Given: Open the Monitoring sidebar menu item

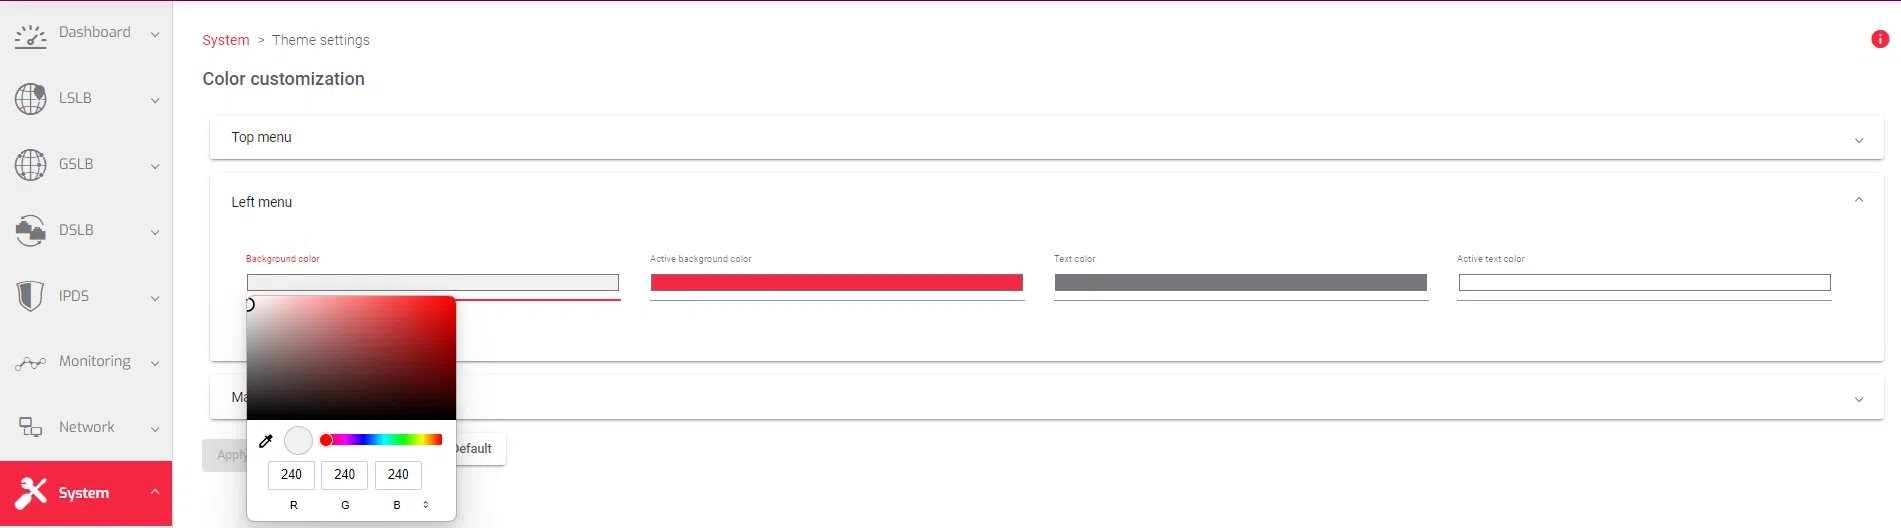Looking at the screenshot, I should pos(94,361).
